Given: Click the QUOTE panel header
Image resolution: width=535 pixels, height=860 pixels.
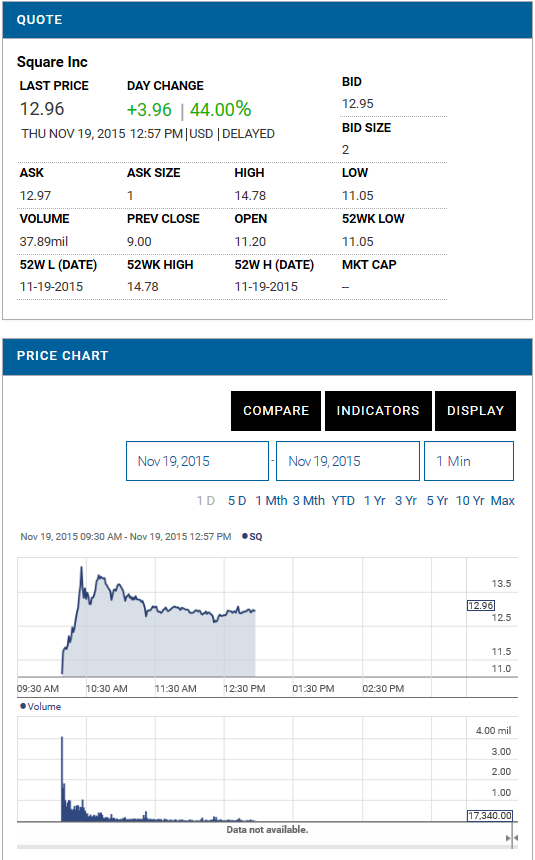Looking at the screenshot, I should tap(267, 20).
